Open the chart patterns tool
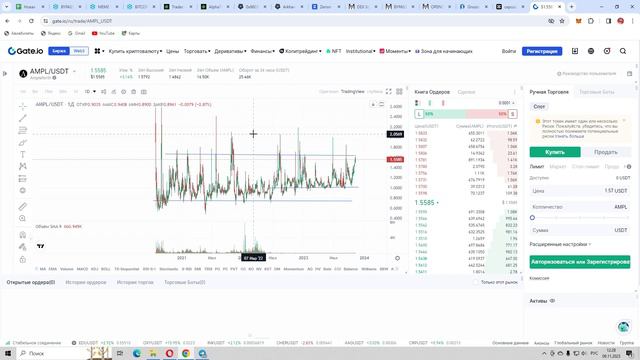640x360 pixels. 23,166
